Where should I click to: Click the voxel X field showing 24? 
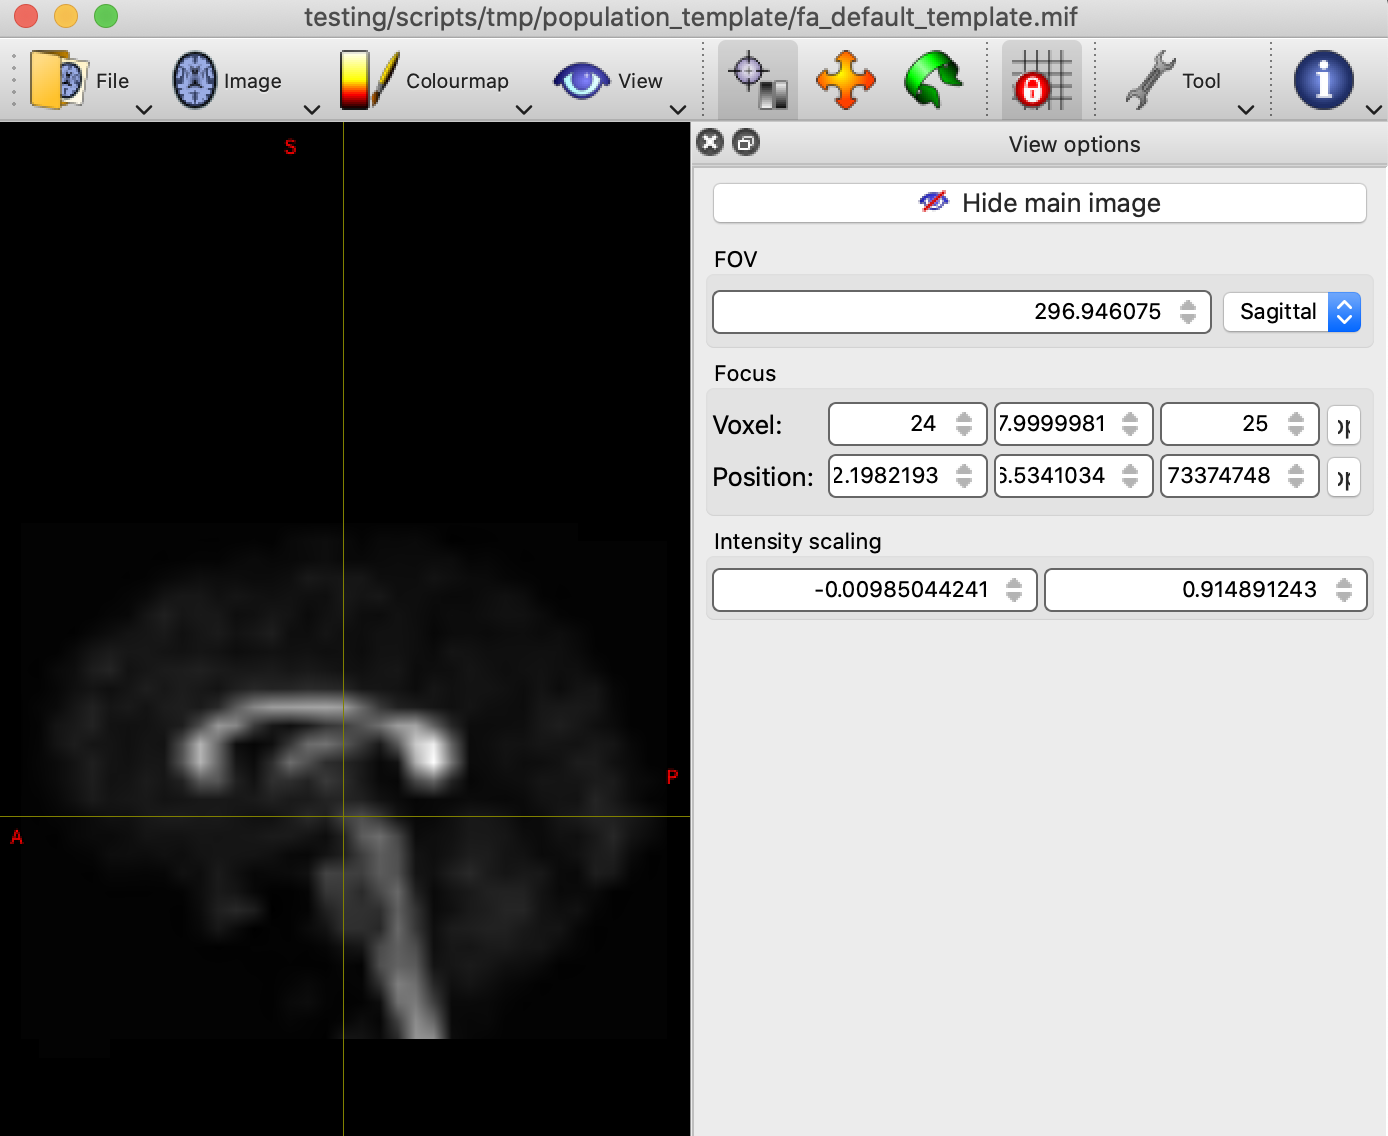908,424
